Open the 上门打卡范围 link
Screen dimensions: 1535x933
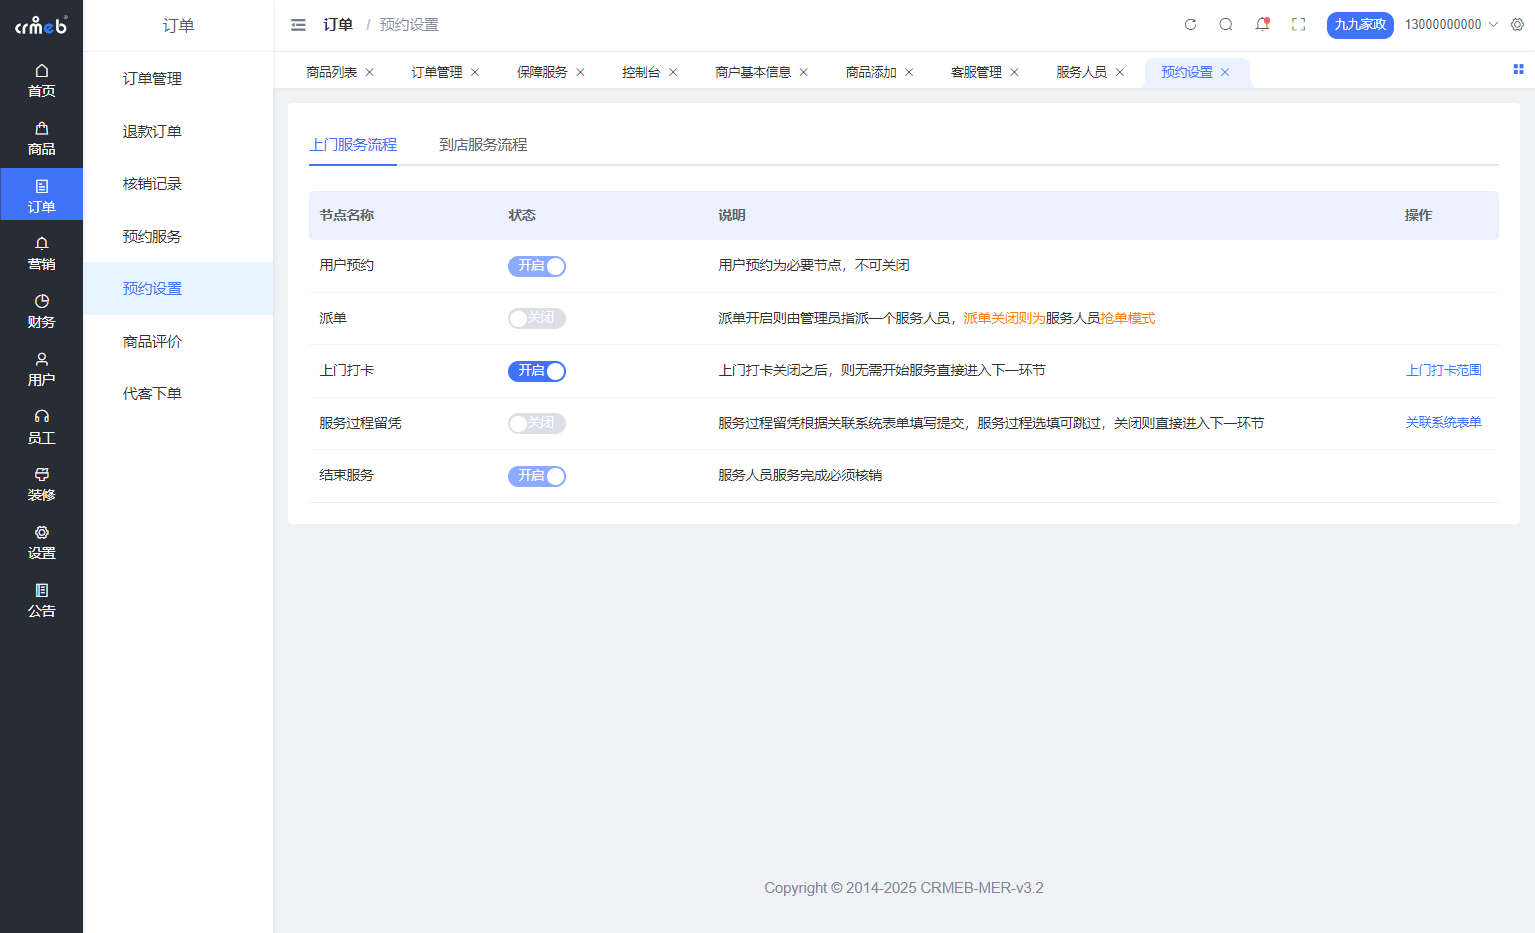(x=1443, y=370)
